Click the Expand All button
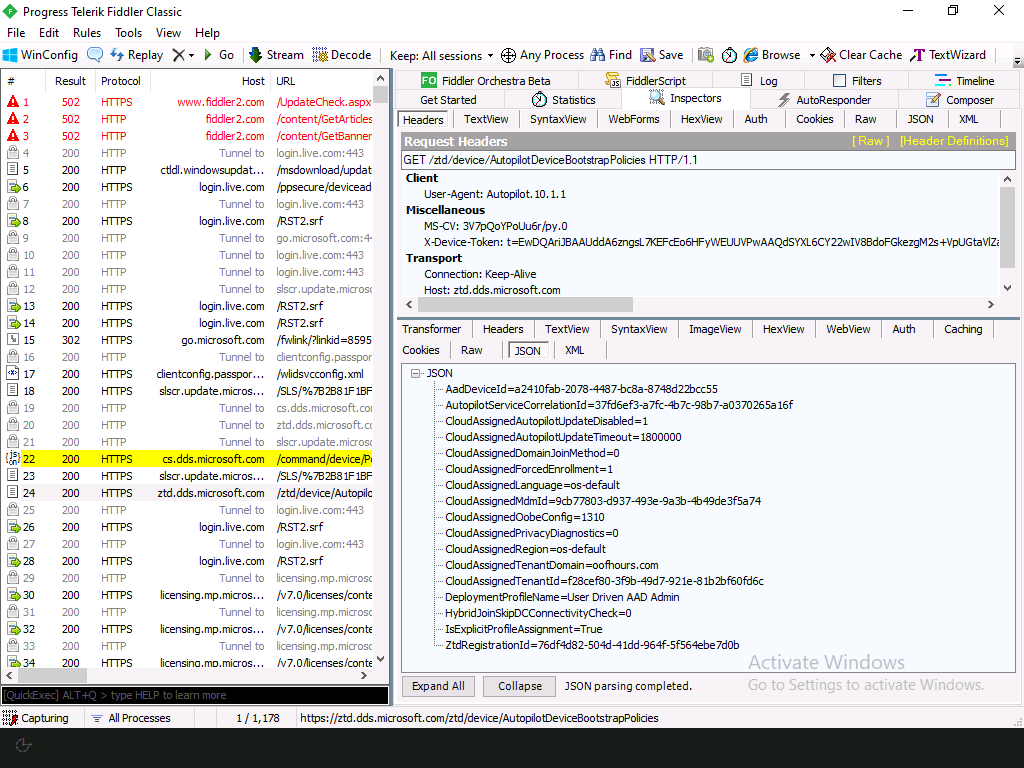This screenshot has width=1024, height=768. click(438, 686)
